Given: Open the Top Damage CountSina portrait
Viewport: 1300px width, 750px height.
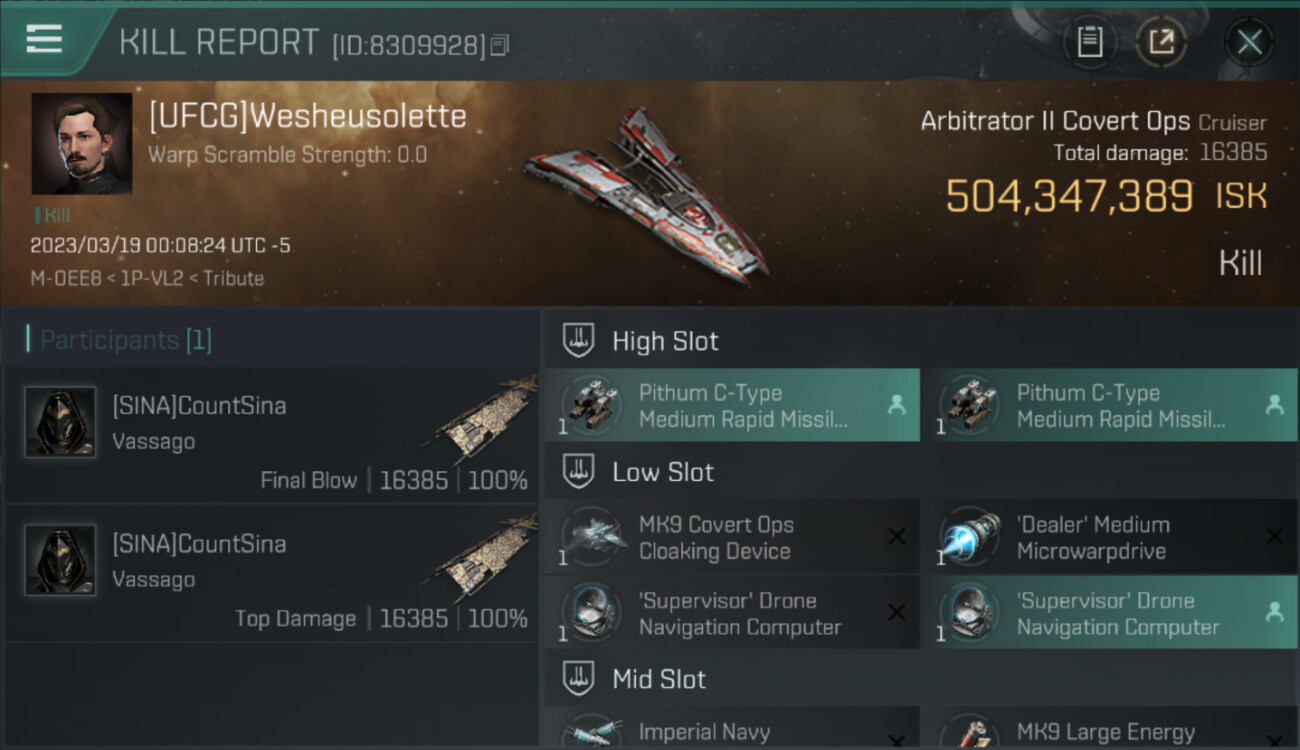Looking at the screenshot, I should [60, 560].
